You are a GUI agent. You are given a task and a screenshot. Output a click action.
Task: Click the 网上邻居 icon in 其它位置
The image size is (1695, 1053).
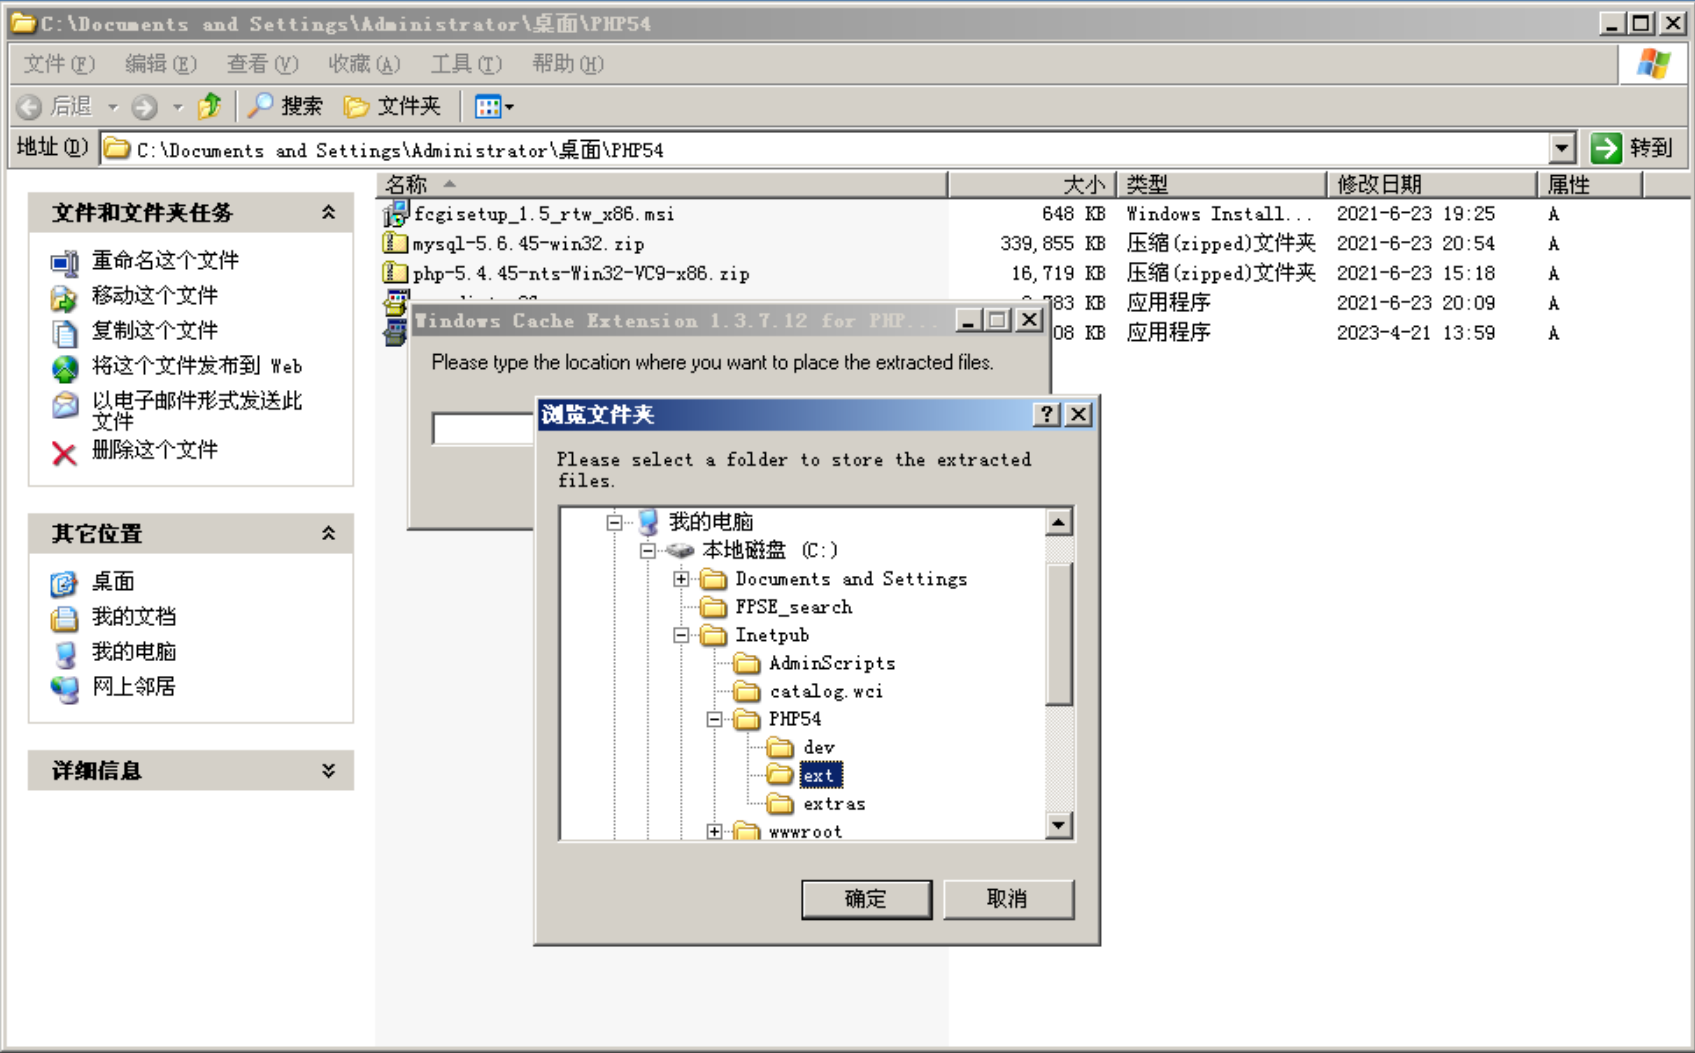pos(64,688)
